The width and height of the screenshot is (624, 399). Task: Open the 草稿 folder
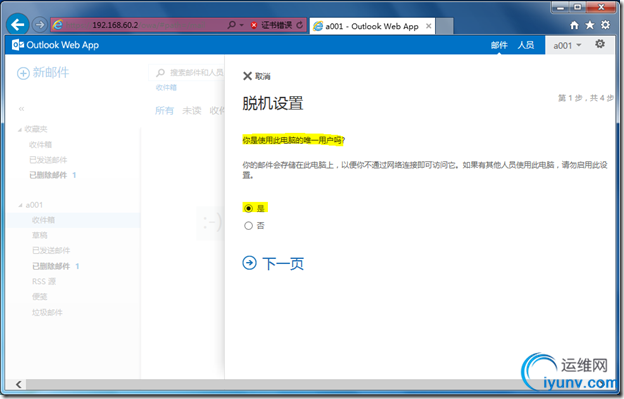click(x=39, y=236)
